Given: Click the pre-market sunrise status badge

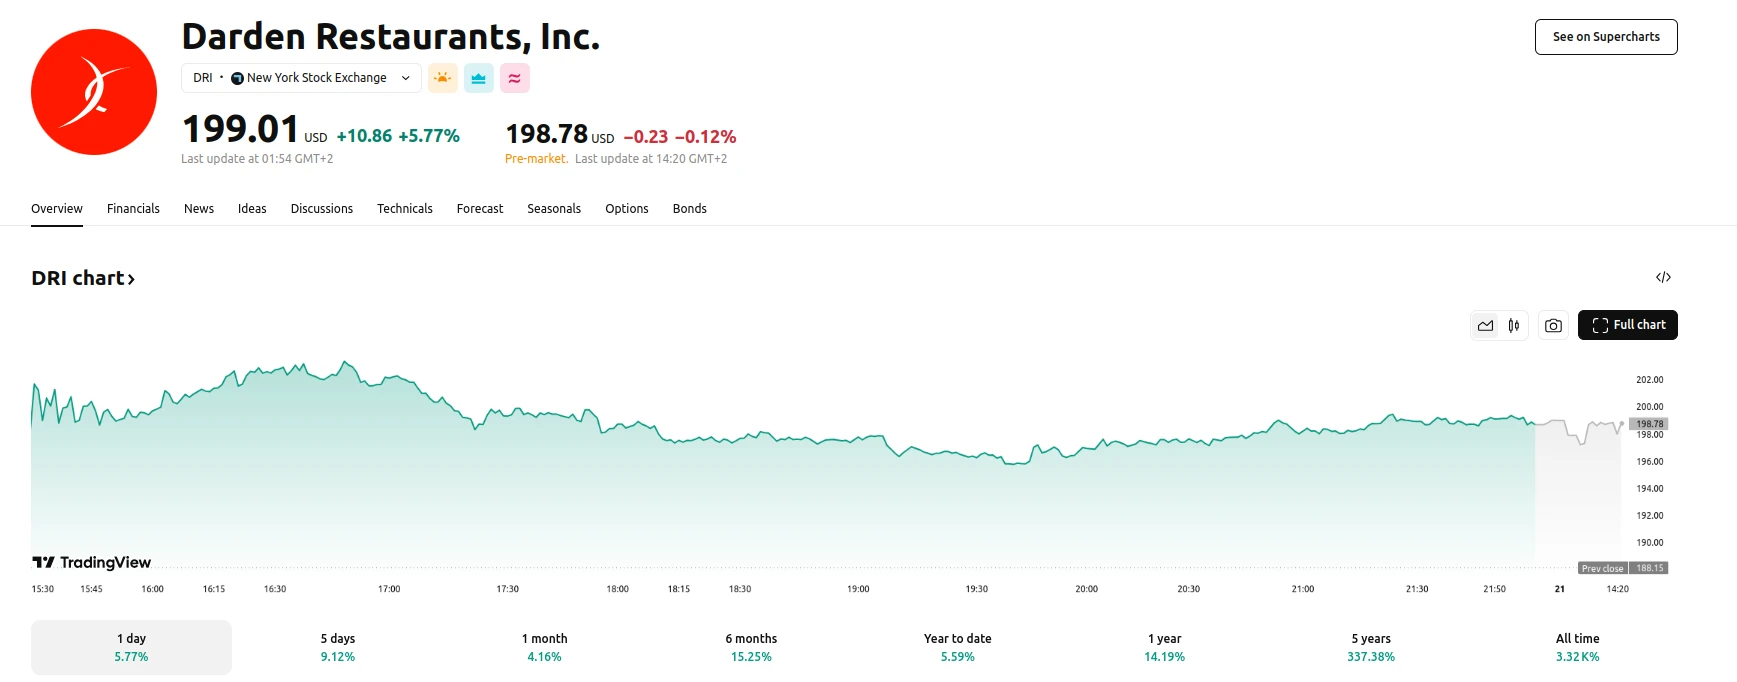Looking at the screenshot, I should pos(442,77).
